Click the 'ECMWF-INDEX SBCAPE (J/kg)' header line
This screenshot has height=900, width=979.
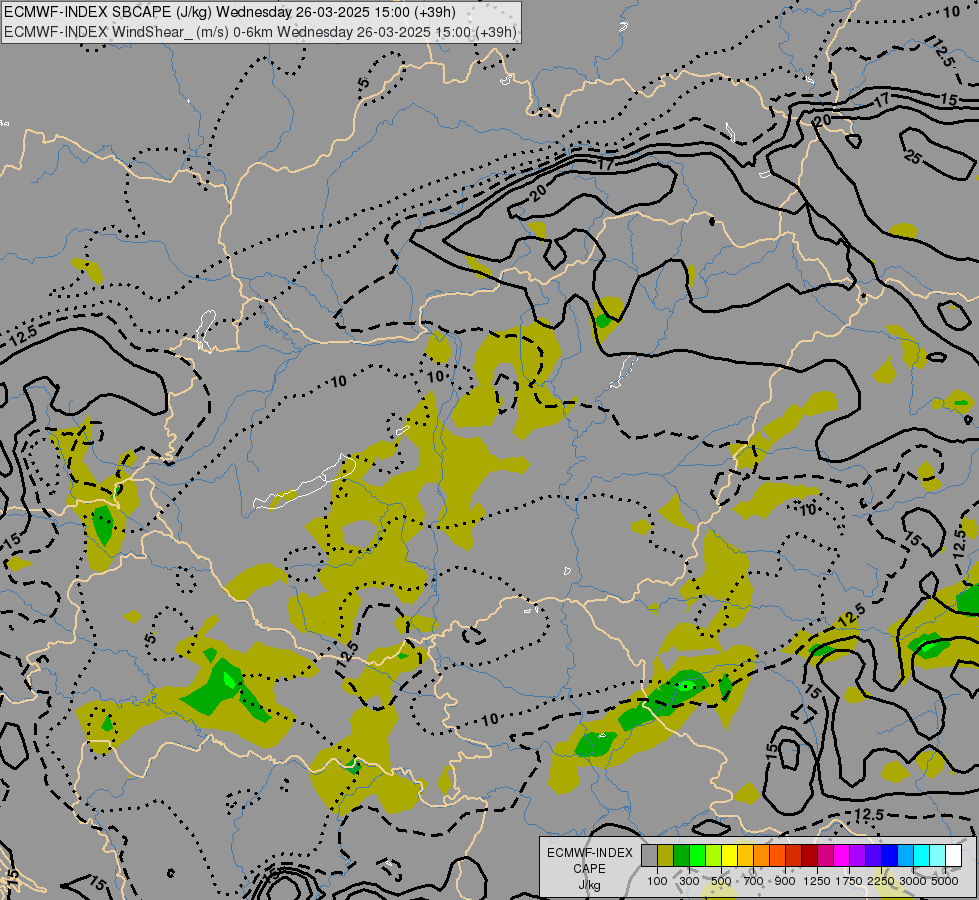click(x=230, y=12)
